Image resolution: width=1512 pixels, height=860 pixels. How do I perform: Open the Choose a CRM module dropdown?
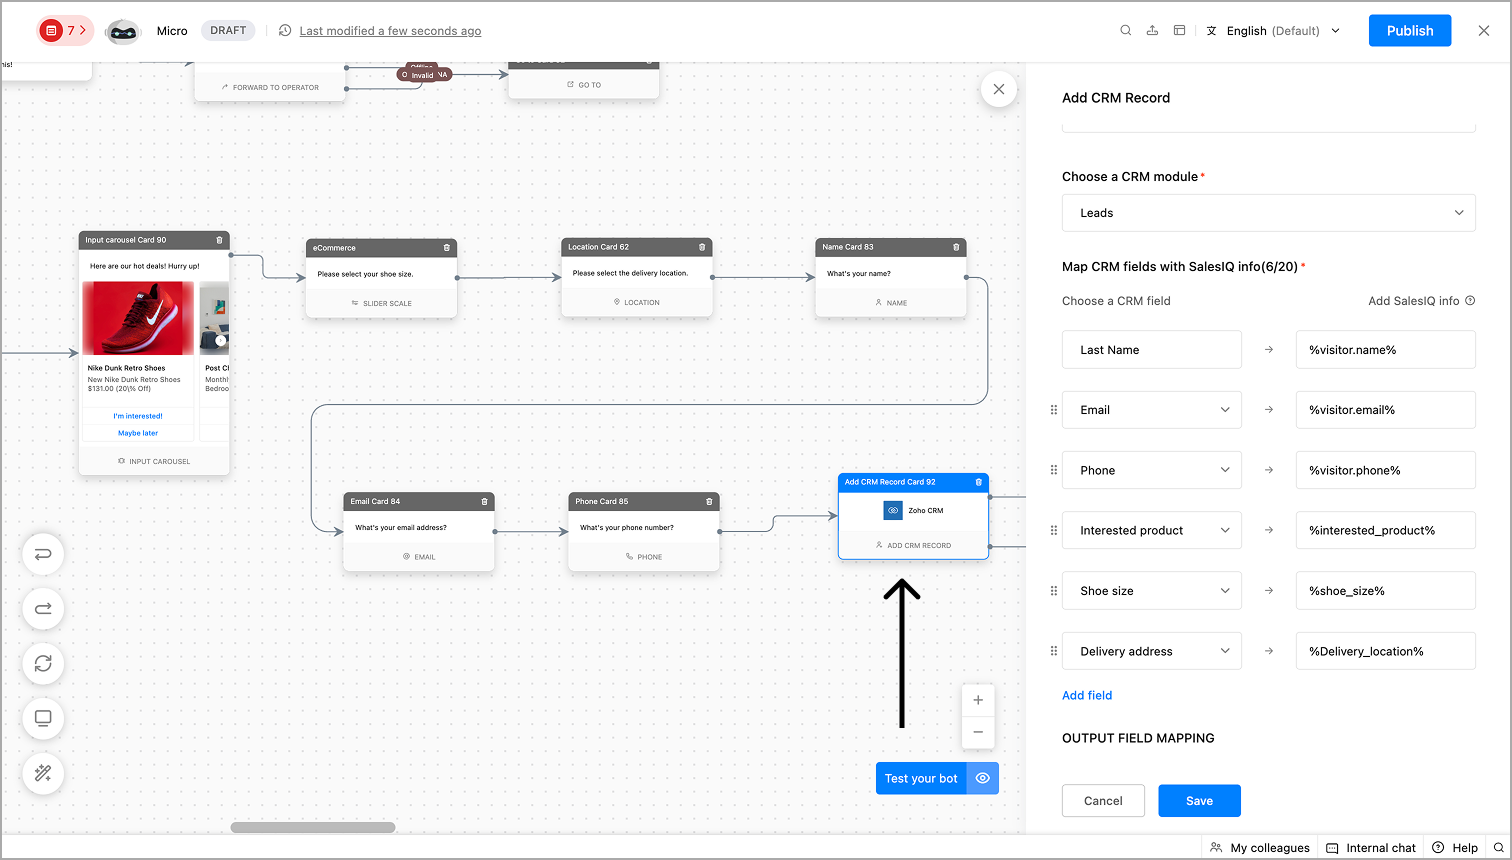[1268, 213]
